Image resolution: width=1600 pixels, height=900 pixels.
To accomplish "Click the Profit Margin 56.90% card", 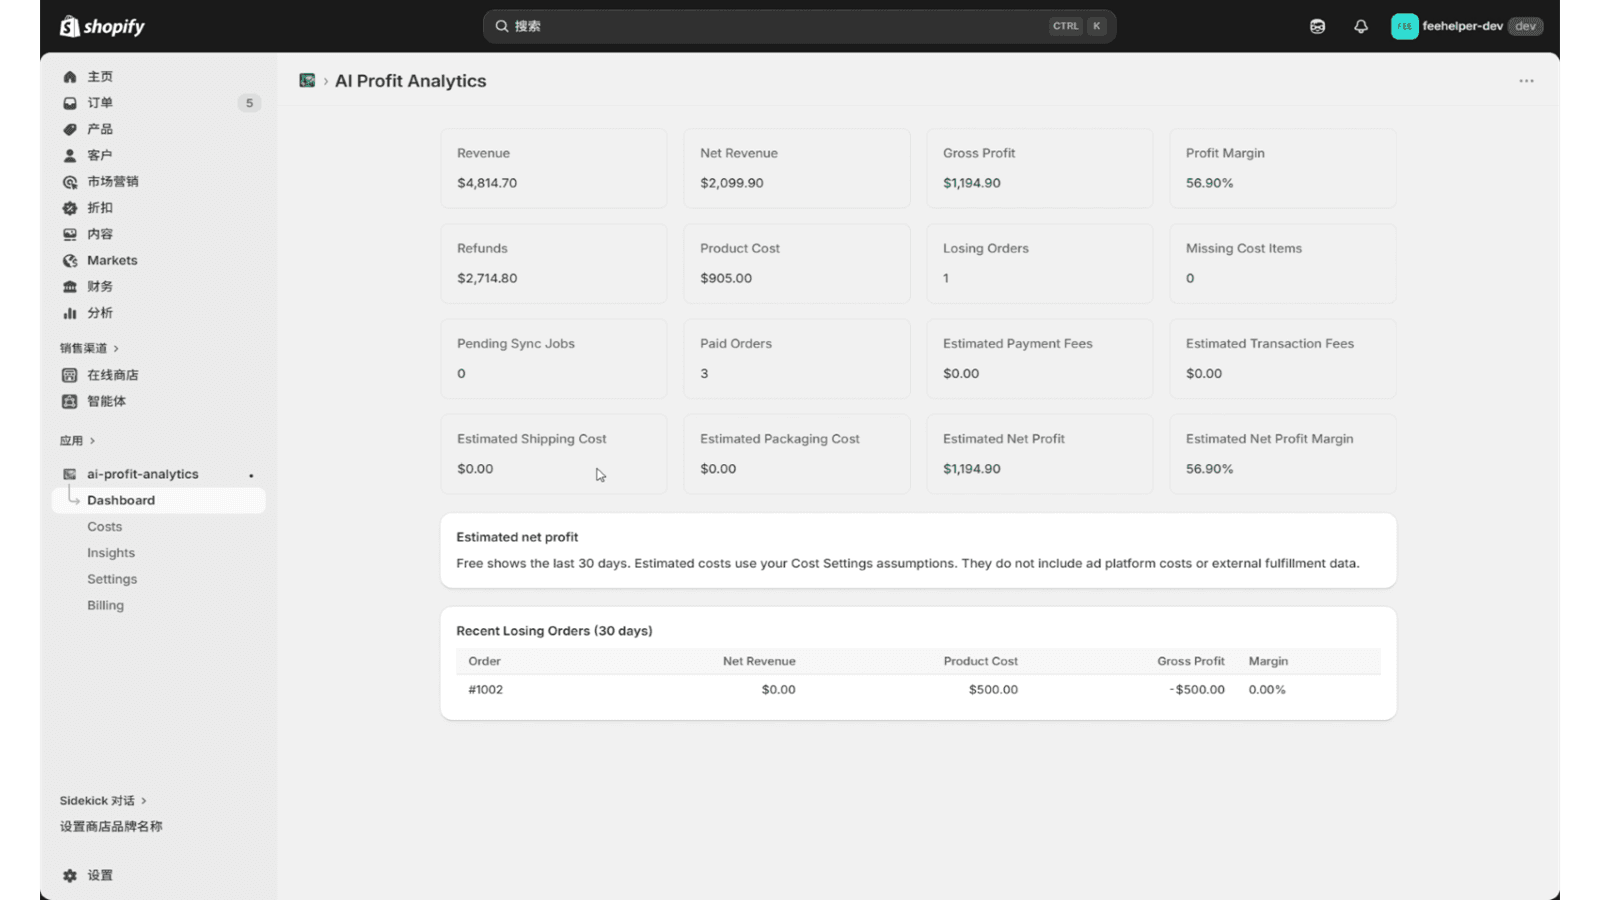I will pyautogui.click(x=1283, y=168).
